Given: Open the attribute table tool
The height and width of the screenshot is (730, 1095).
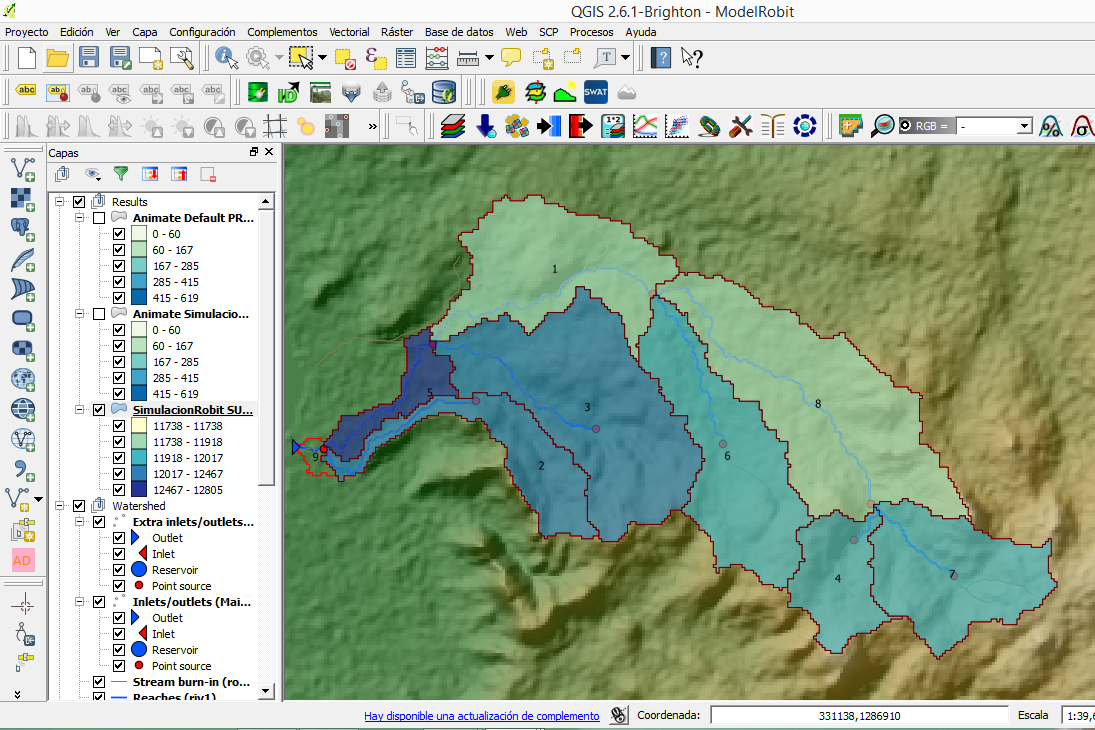Looking at the screenshot, I should (403, 57).
